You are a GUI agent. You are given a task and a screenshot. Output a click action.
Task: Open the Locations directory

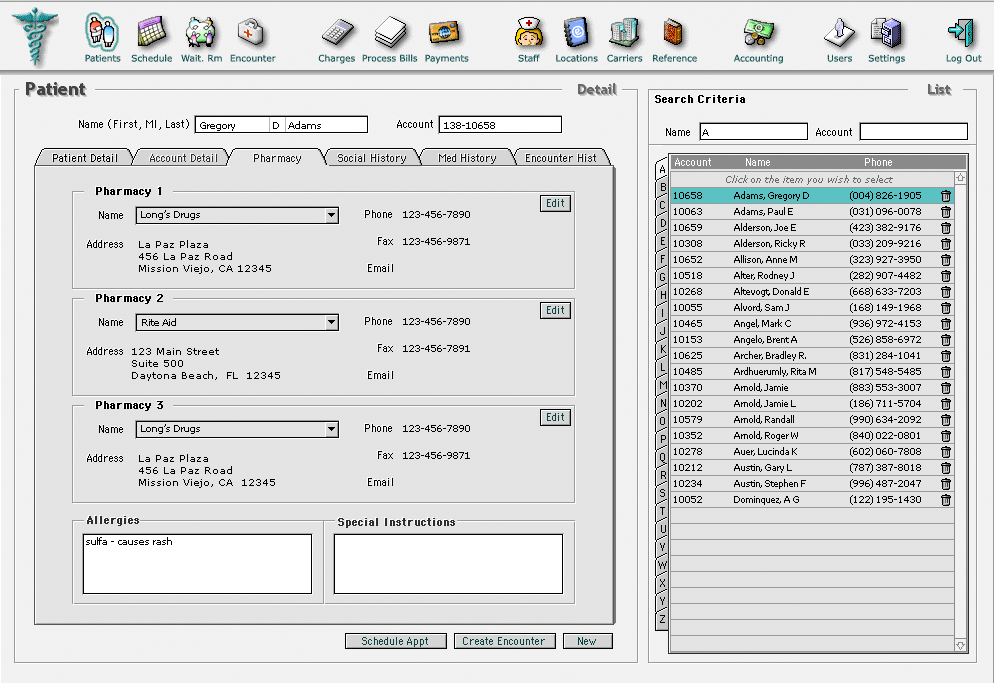tap(576, 39)
